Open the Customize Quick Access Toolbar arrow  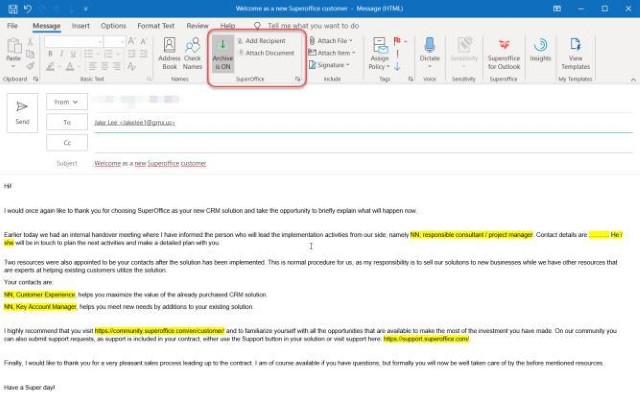pos(85,9)
